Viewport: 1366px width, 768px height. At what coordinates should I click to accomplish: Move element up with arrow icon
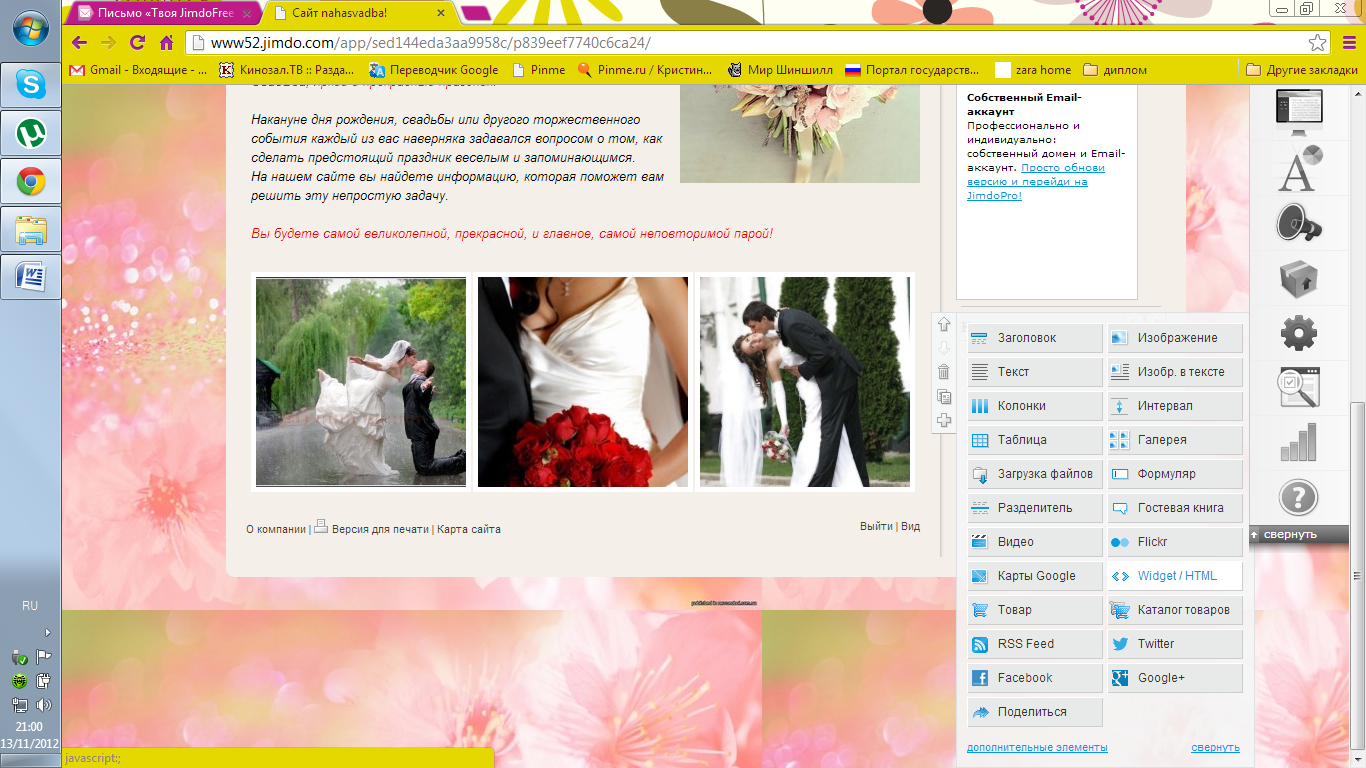pyautogui.click(x=943, y=324)
